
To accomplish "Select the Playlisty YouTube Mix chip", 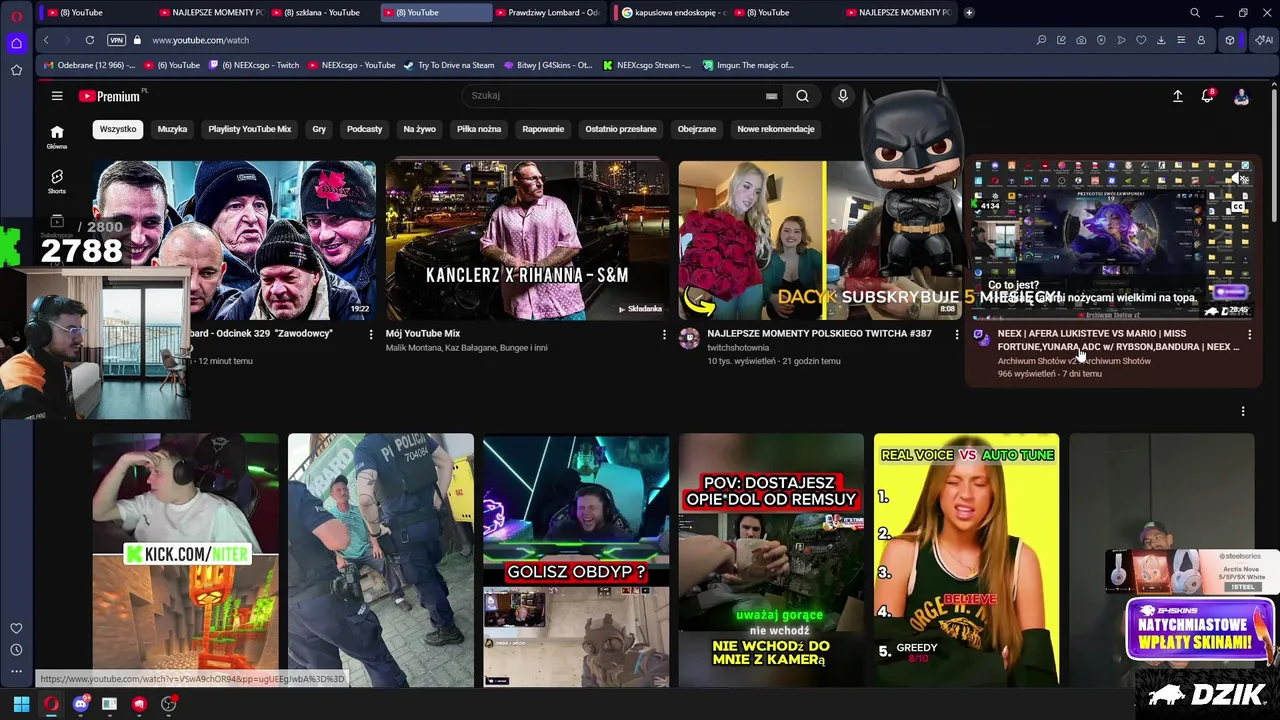I will click(250, 129).
